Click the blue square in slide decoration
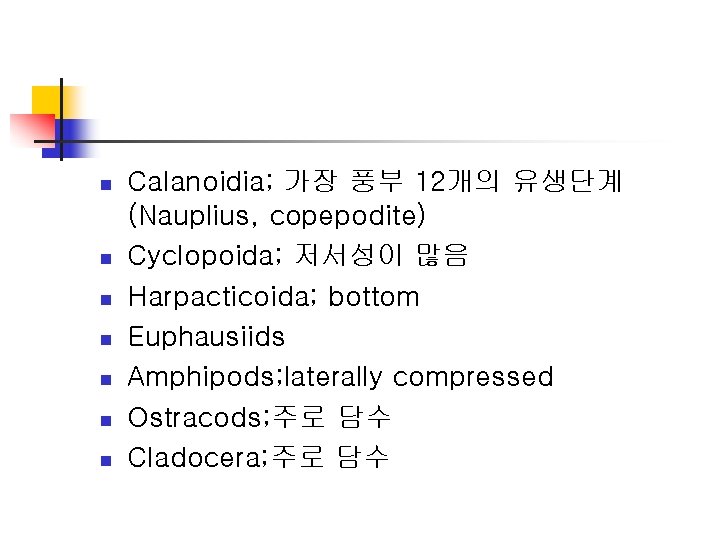Viewport: 720px width, 540px height. 69,139
